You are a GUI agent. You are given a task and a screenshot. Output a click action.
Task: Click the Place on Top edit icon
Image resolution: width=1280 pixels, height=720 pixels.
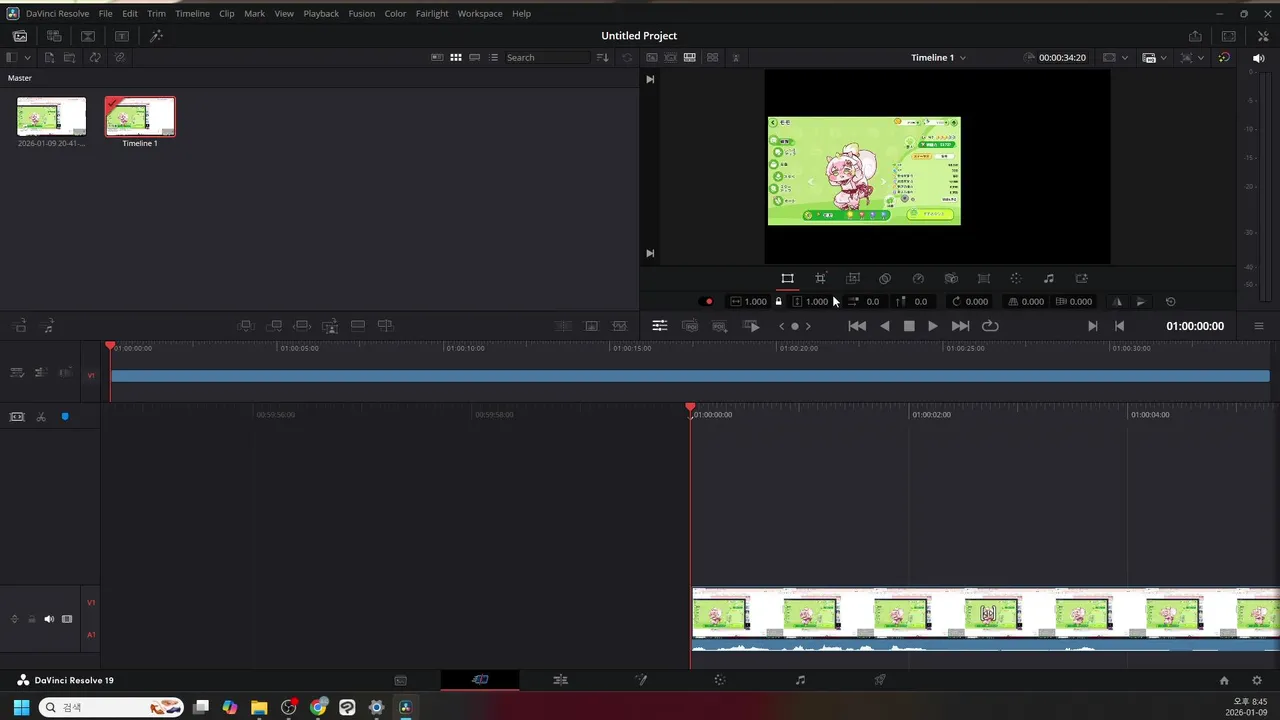358,326
